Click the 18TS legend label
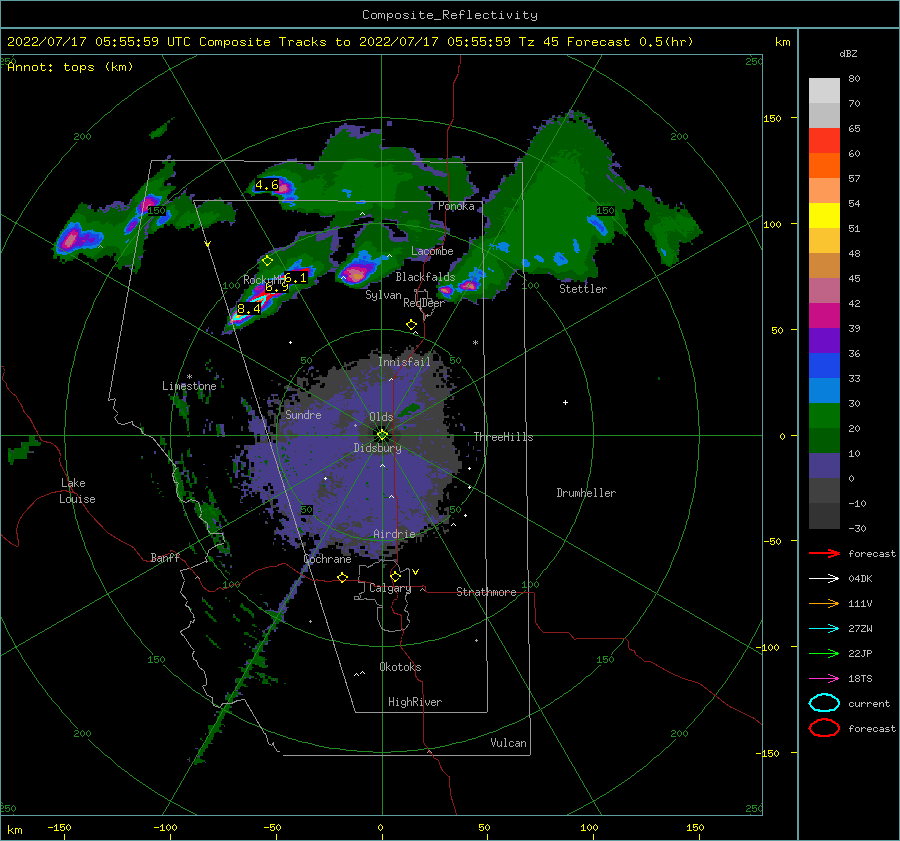The height and width of the screenshot is (841, 900). coord(860,679)
